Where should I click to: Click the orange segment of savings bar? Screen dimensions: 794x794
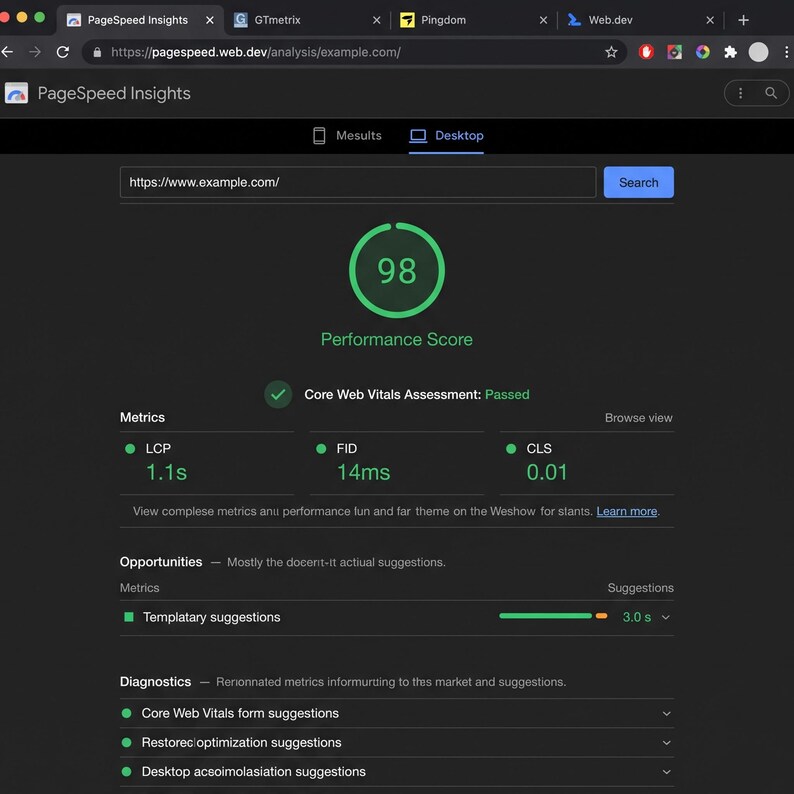(602, 616)
